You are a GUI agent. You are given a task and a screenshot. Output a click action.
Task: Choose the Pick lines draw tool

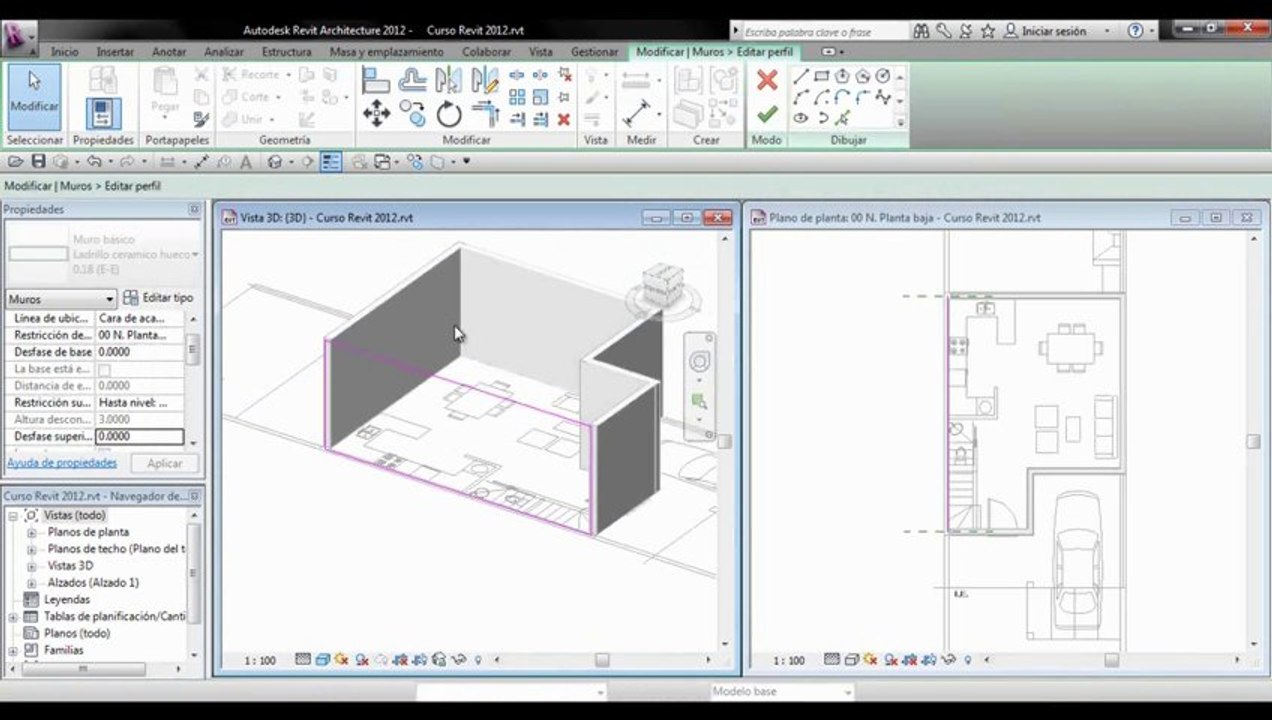842,118
